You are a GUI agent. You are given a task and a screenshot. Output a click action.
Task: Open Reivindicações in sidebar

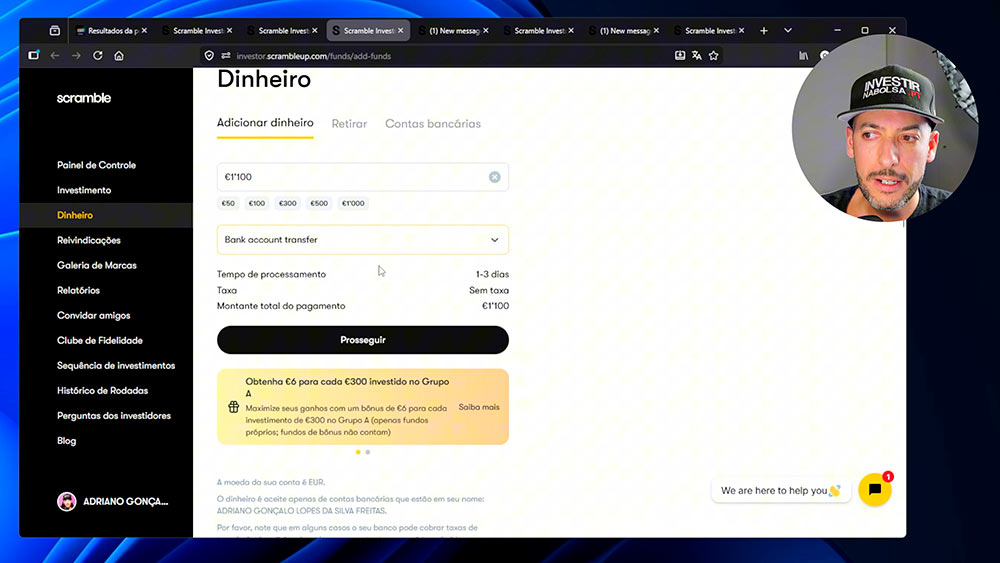point(89,240)
